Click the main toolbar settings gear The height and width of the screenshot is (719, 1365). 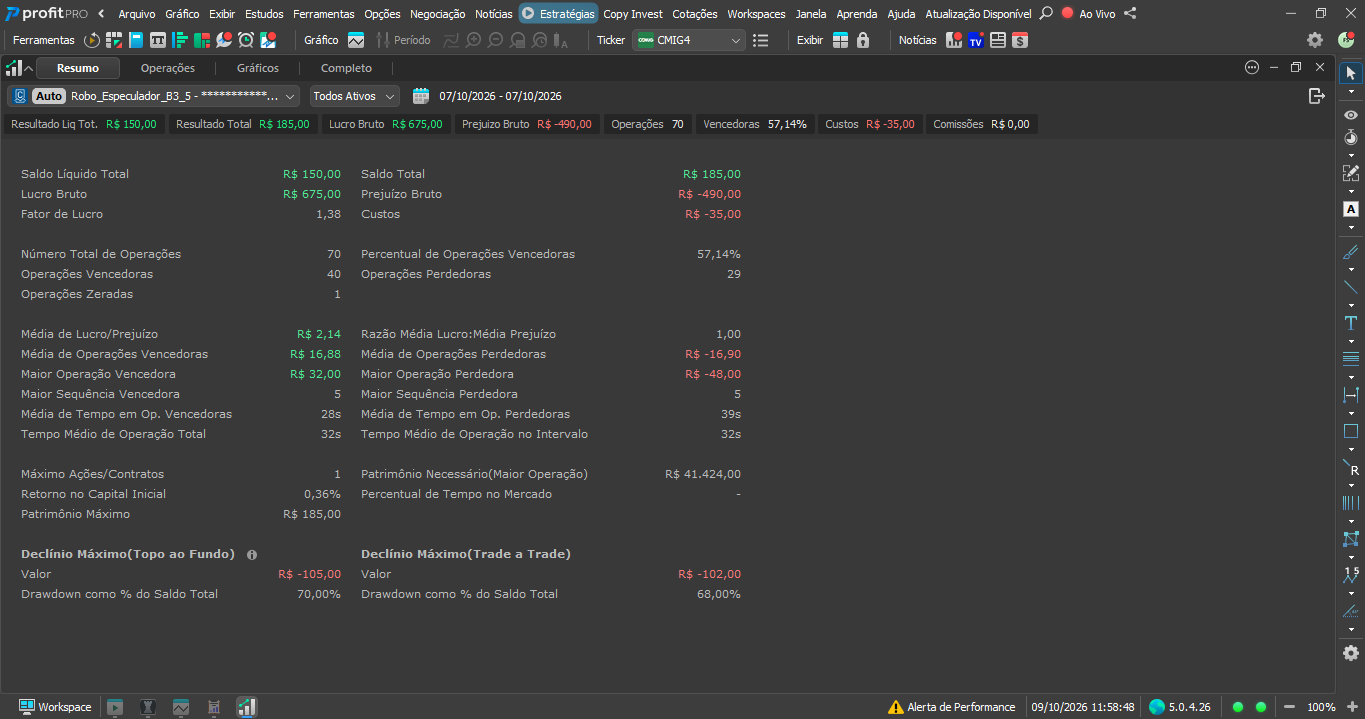click(1315, 40)
